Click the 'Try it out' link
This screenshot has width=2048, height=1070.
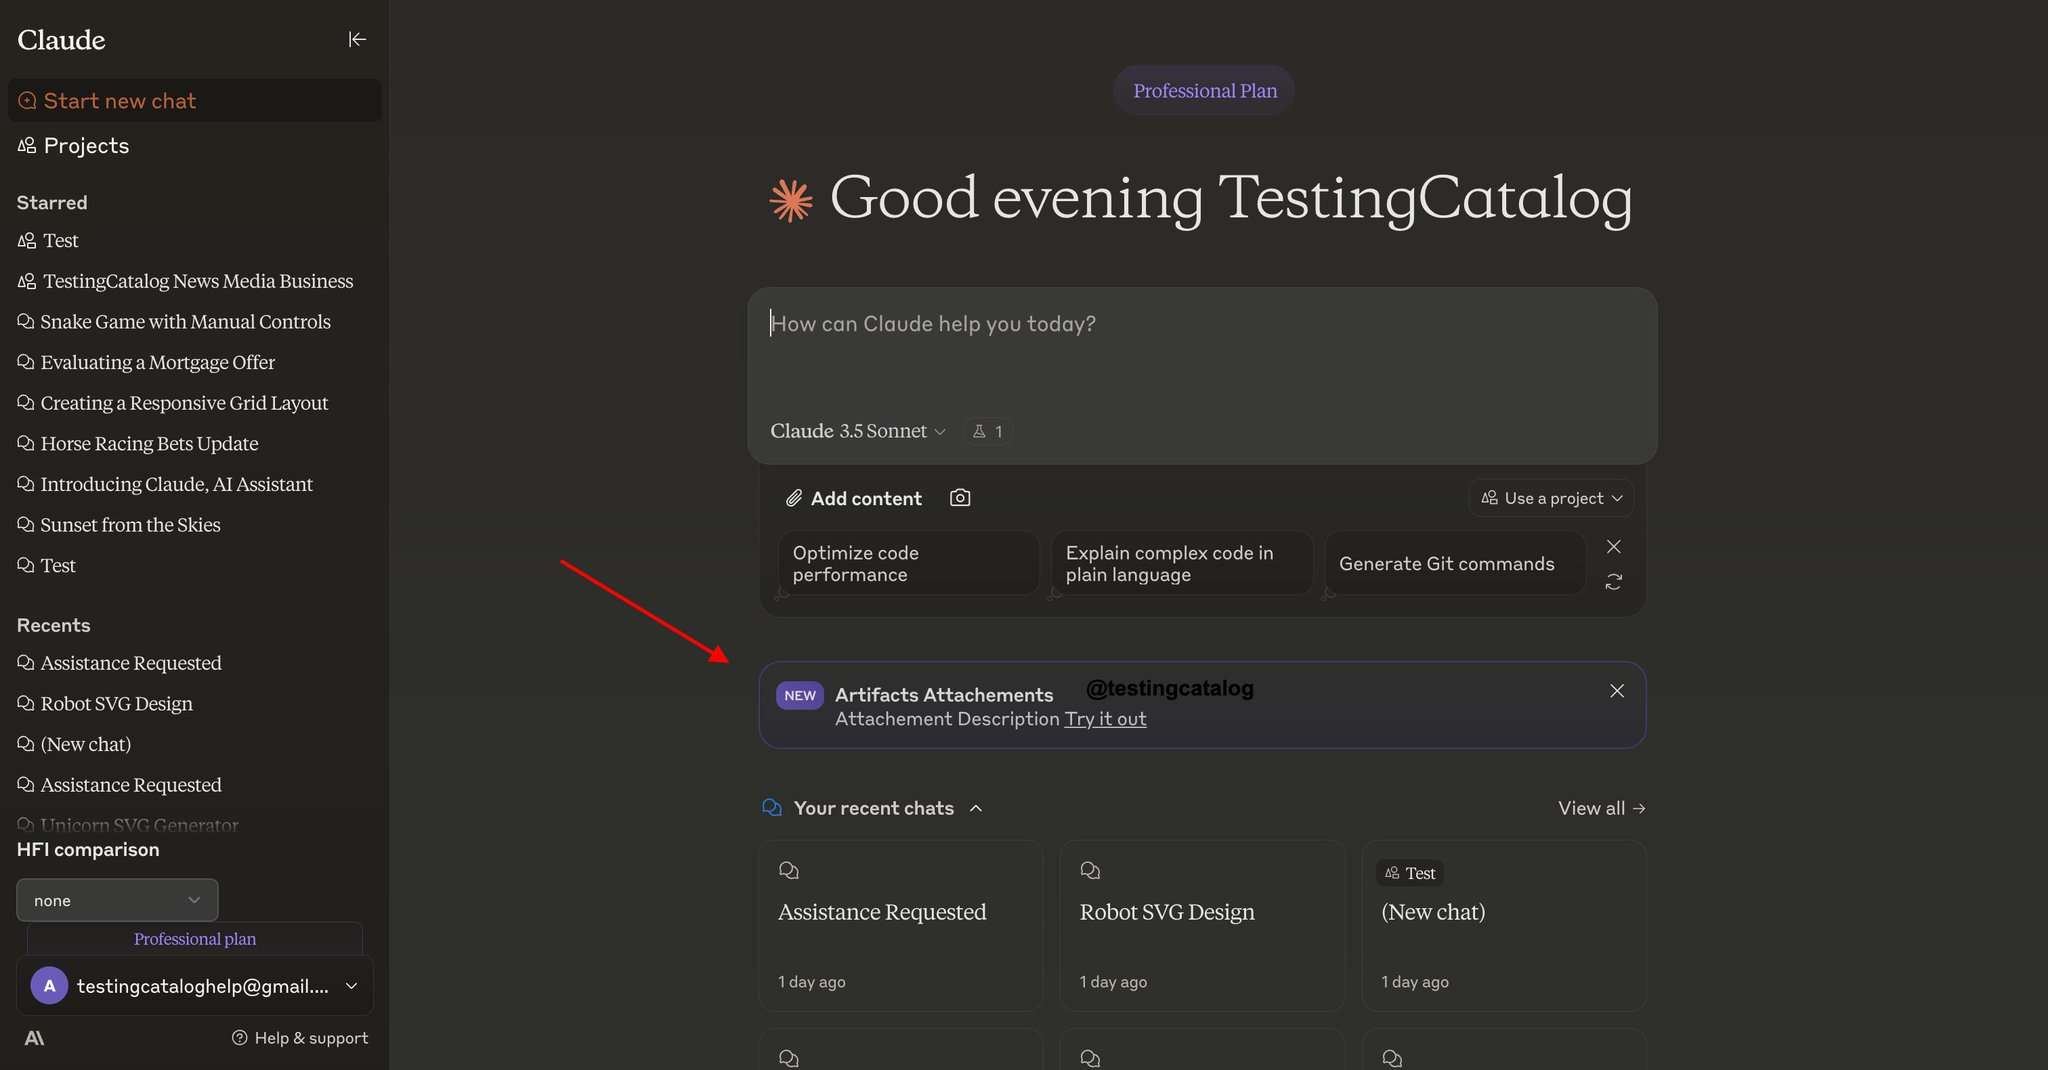pyautogui.click(x=1105, y=719)
